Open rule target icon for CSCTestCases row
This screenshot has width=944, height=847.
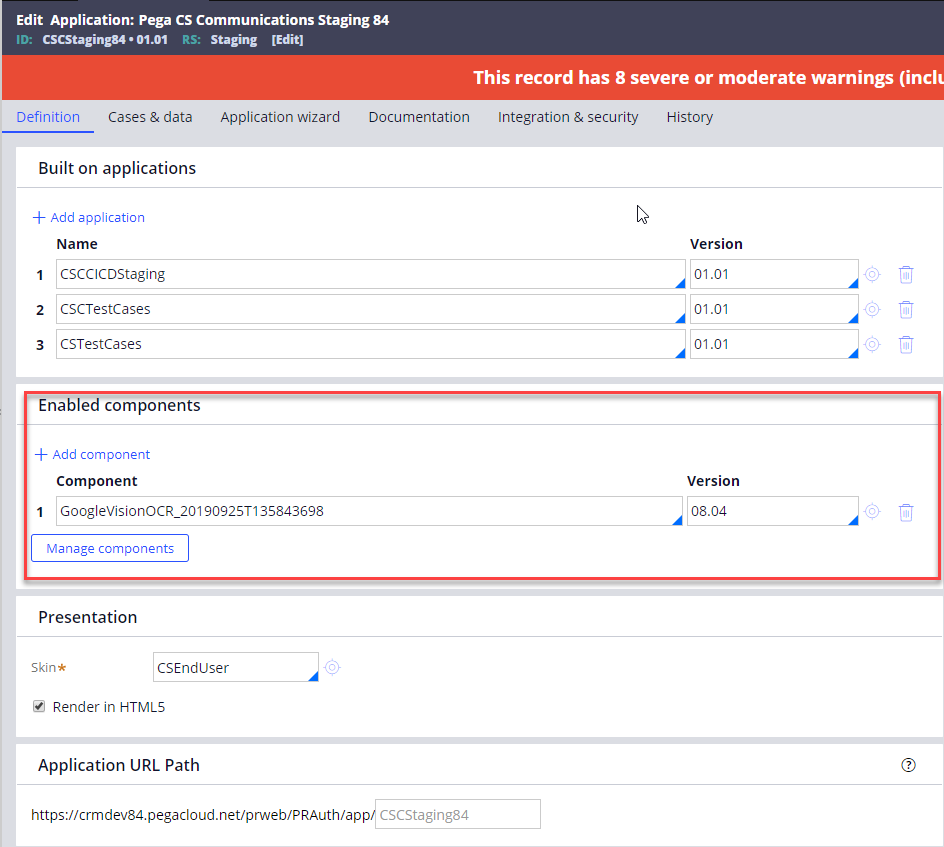pos(872,309)
